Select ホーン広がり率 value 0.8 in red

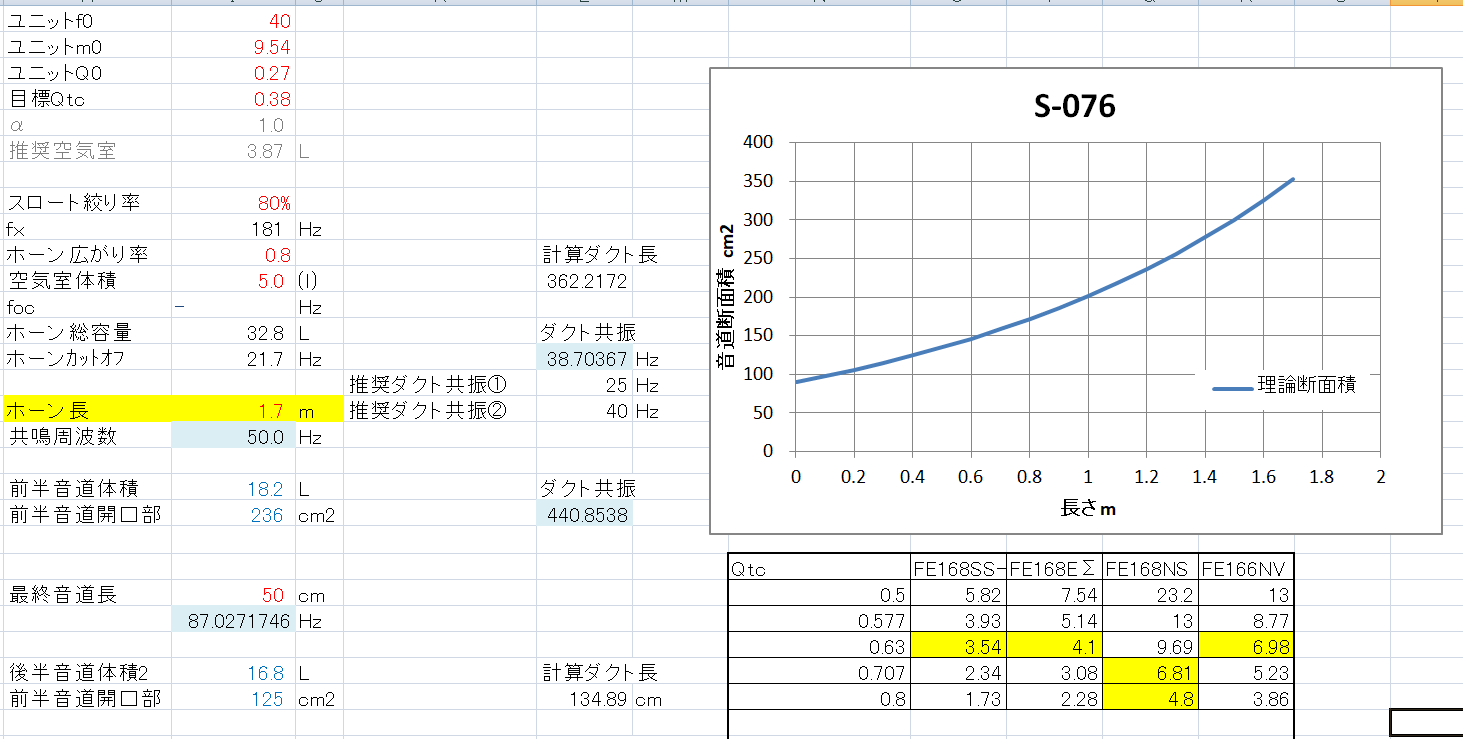(233, 255)
